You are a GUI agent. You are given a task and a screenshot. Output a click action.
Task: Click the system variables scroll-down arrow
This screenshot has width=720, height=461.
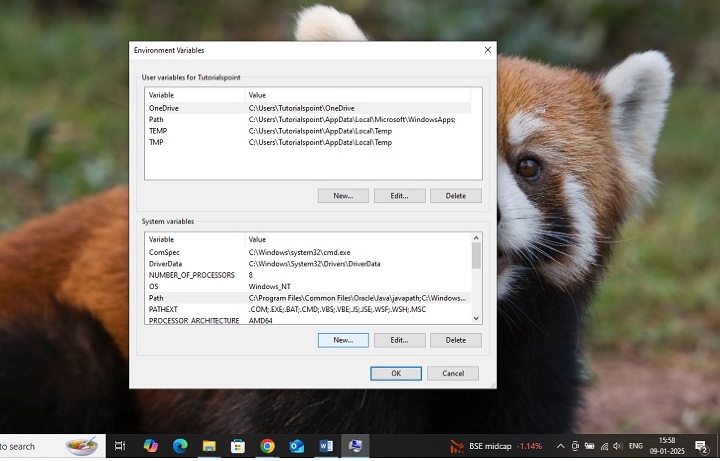tap(476, 318)
